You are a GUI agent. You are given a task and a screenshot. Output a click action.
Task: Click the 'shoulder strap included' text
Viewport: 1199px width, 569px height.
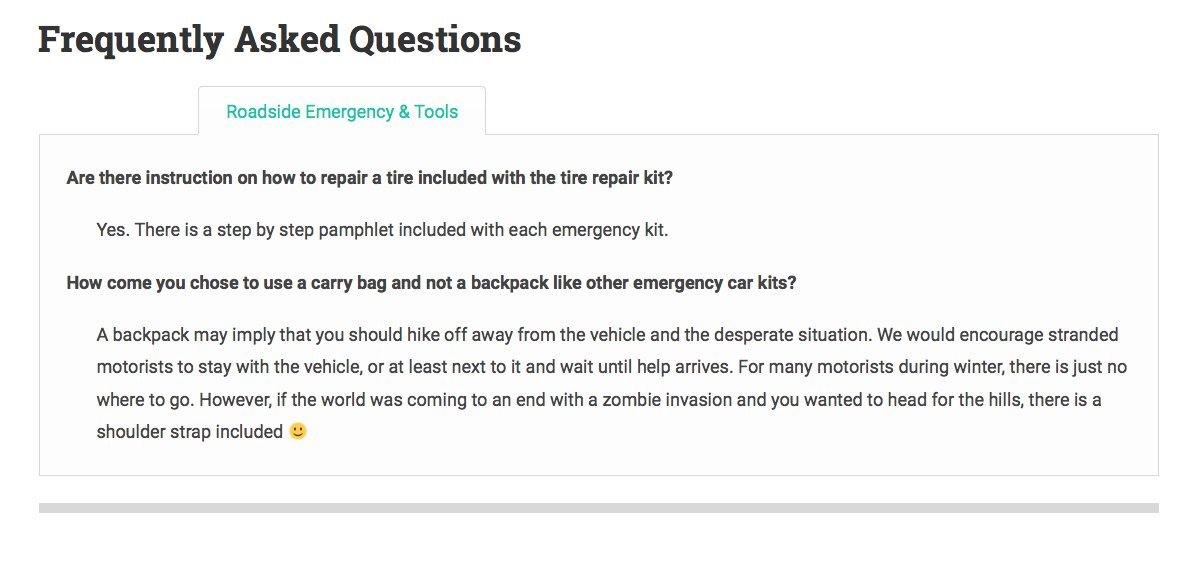coord(190,433)
